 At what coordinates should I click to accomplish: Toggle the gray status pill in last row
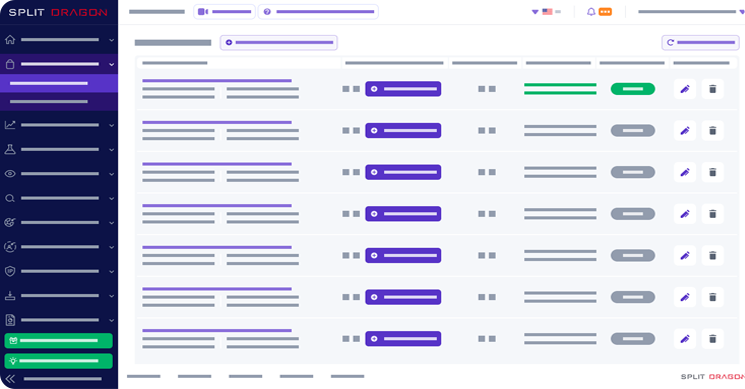tap(632, 339)
